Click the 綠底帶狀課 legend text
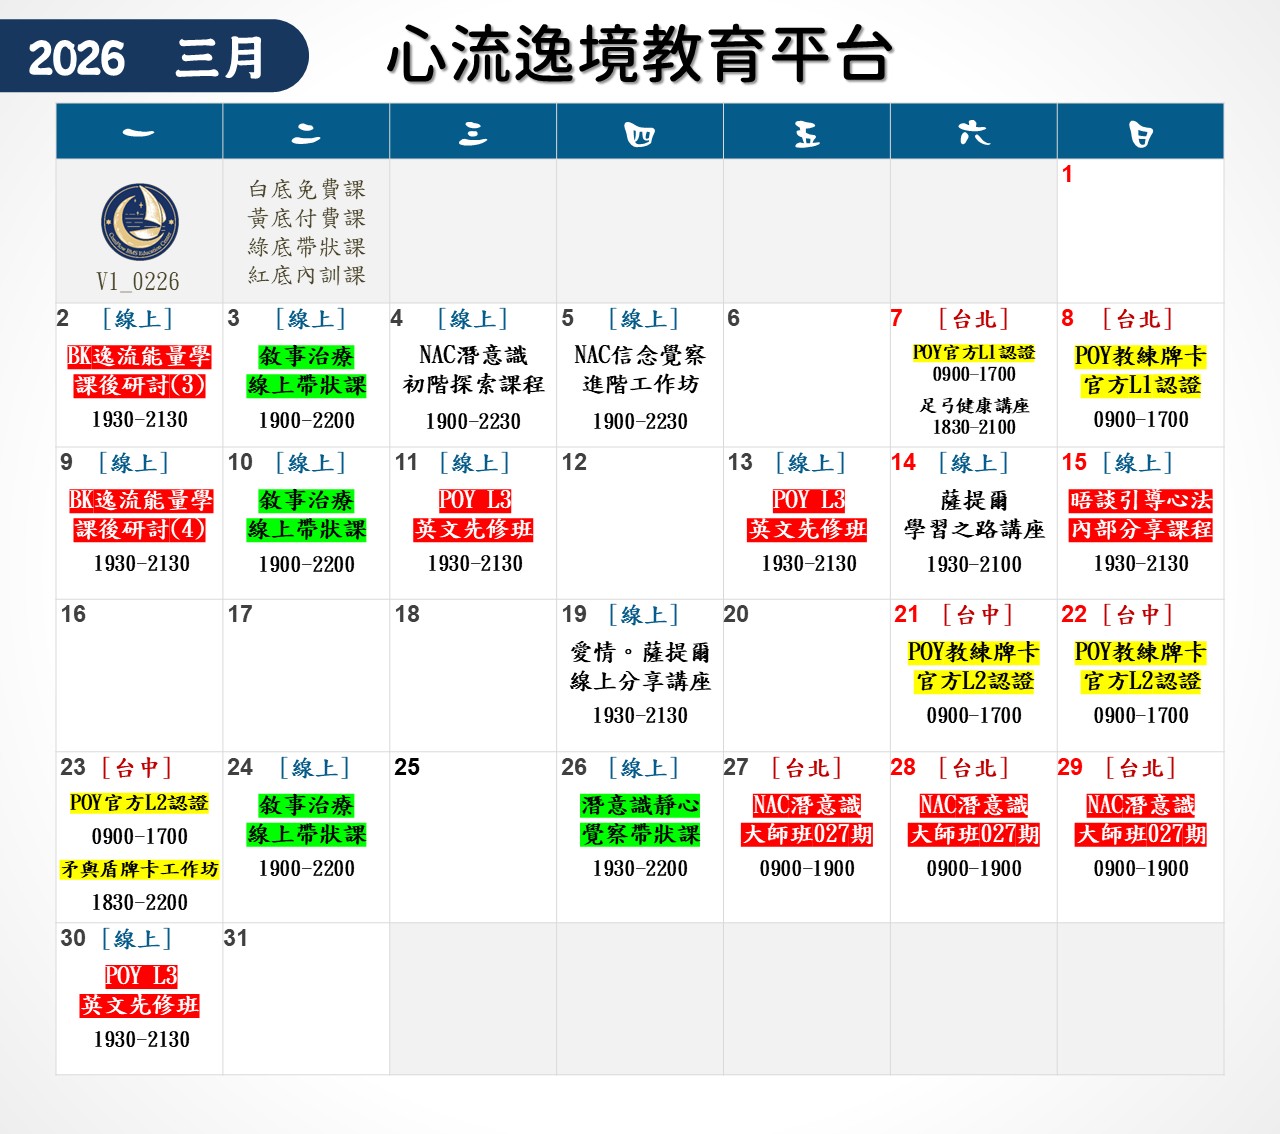This screenshot has width=1280, height=1134. click(307, 247)
